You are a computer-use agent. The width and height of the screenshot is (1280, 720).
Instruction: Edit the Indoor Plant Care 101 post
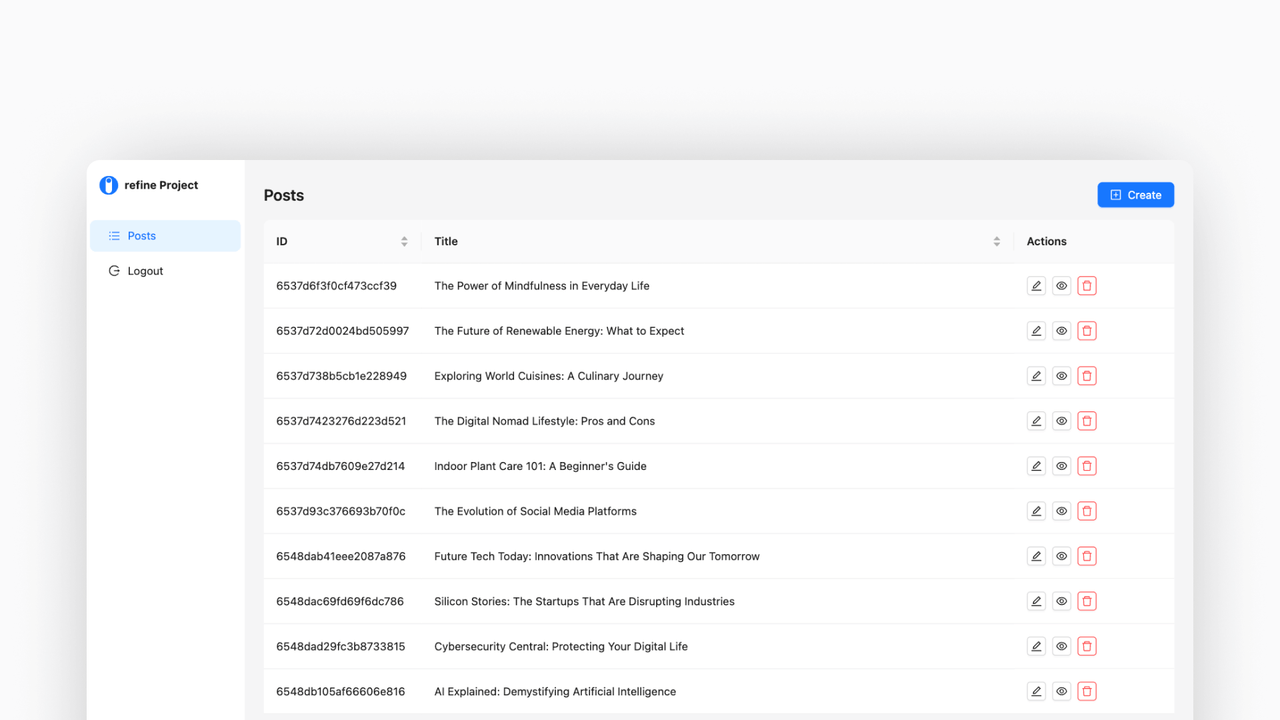[x=1036, y=466]
